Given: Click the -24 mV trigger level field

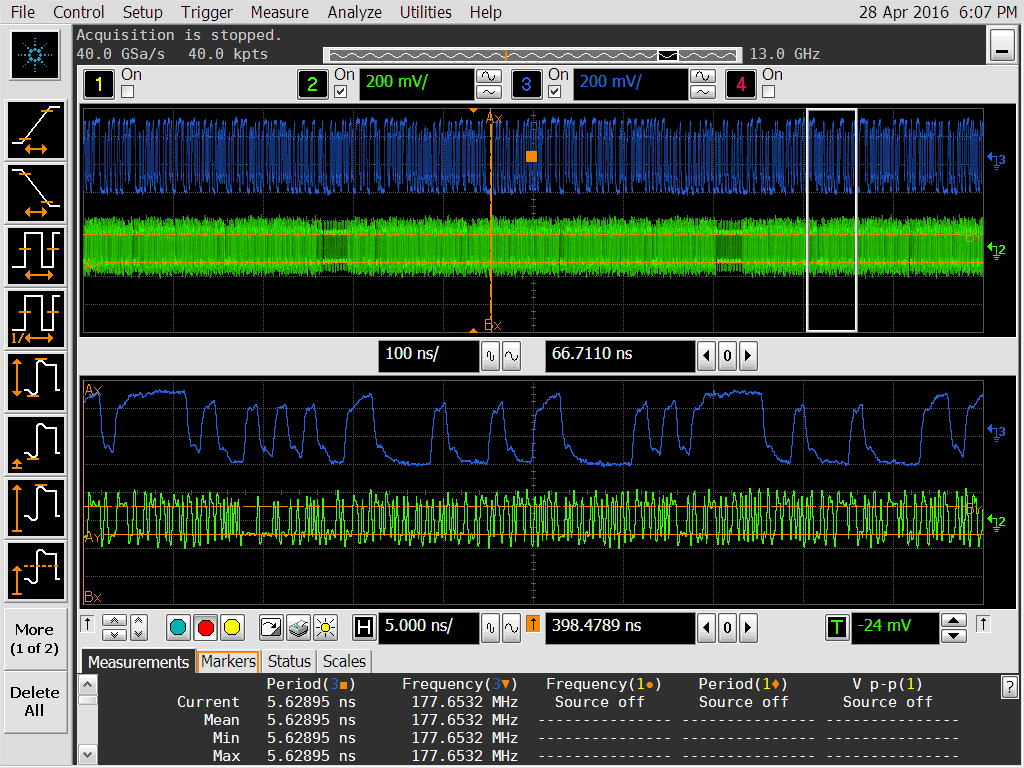Looking at the screenshot, I should click(894, 627).
